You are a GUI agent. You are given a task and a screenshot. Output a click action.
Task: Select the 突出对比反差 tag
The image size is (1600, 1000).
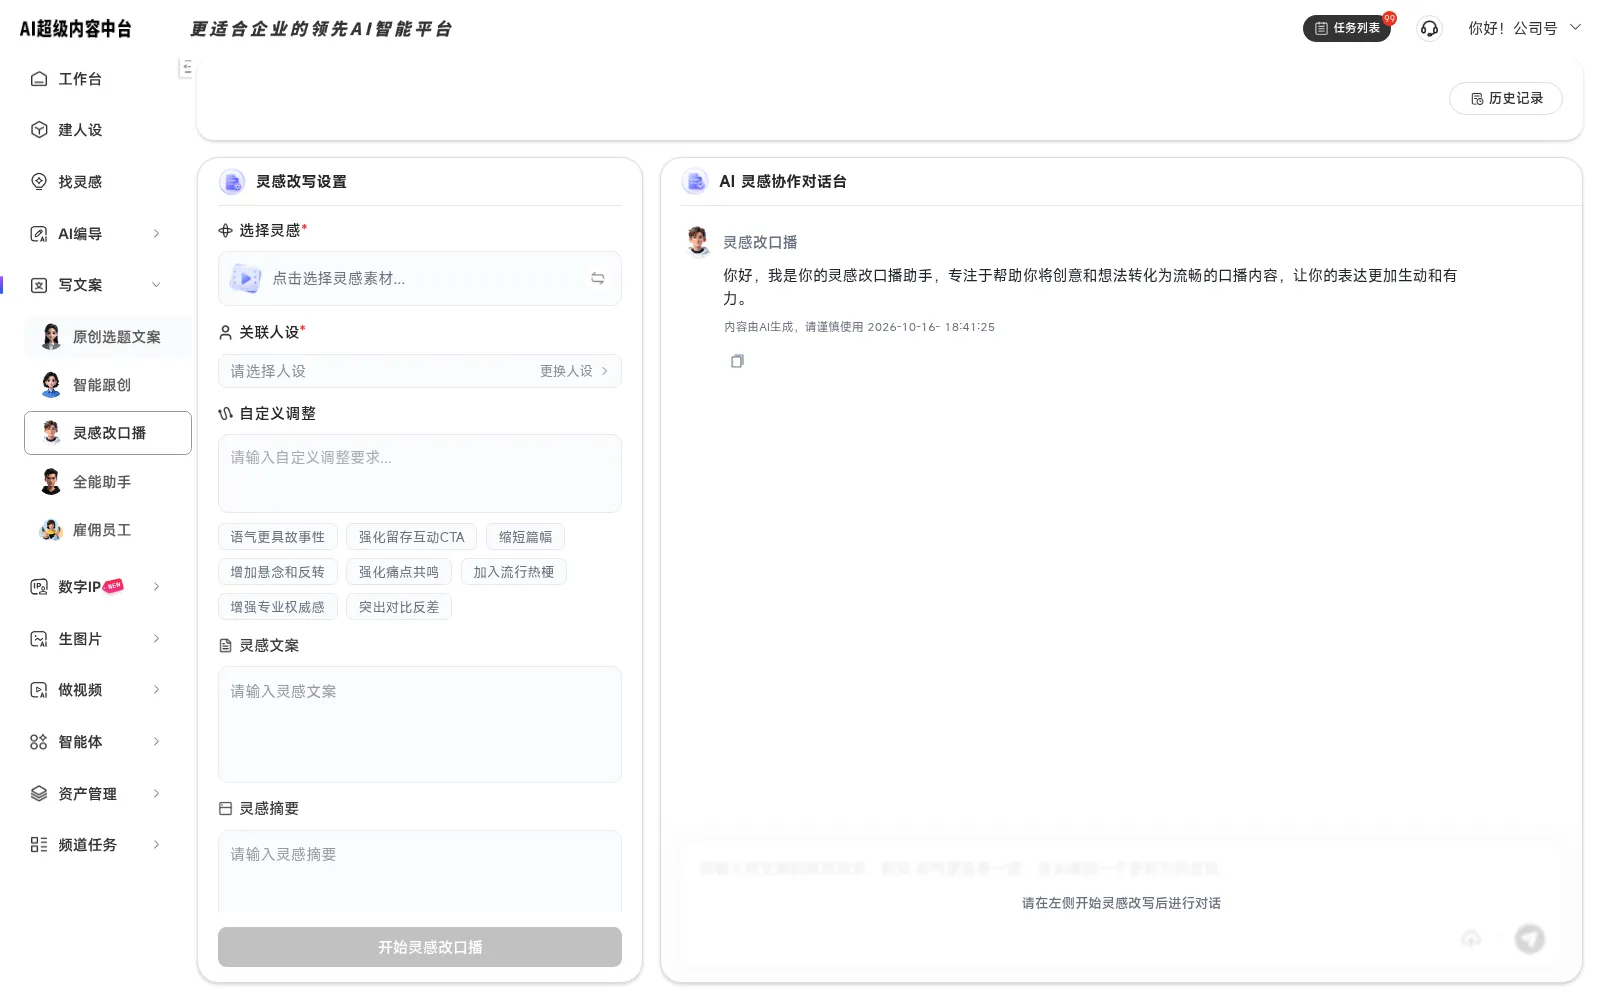pyautogui.click(x=399, y=607)
